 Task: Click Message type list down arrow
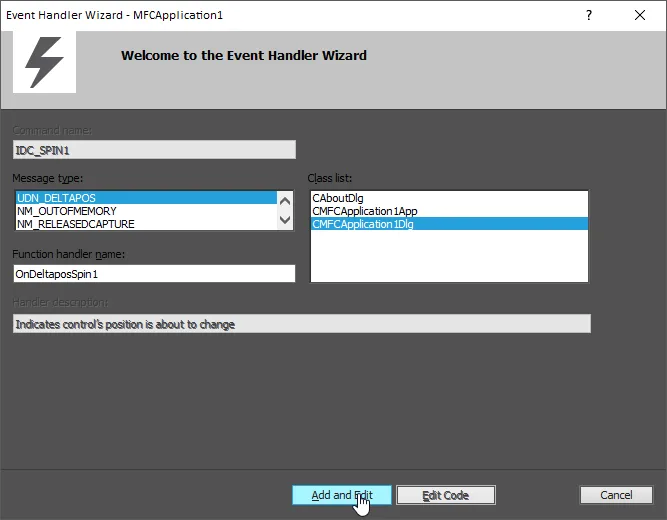tap(285, 220)
